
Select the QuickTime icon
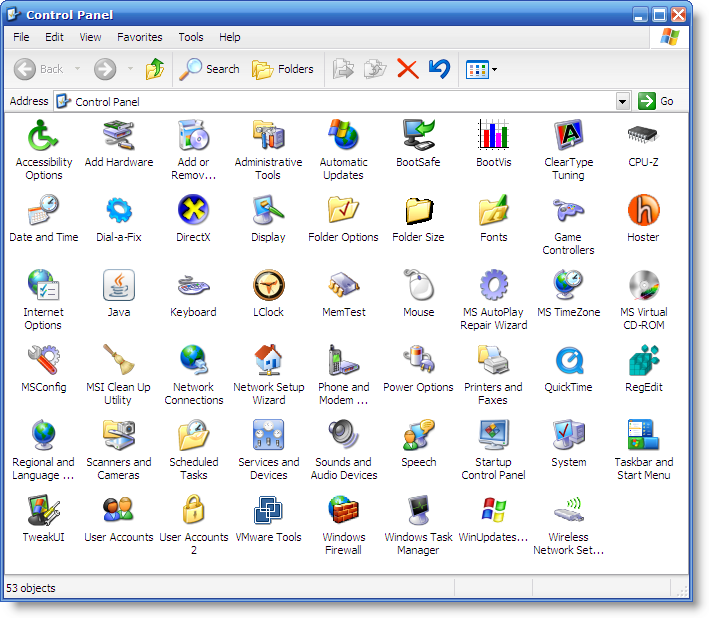(568, 361)
